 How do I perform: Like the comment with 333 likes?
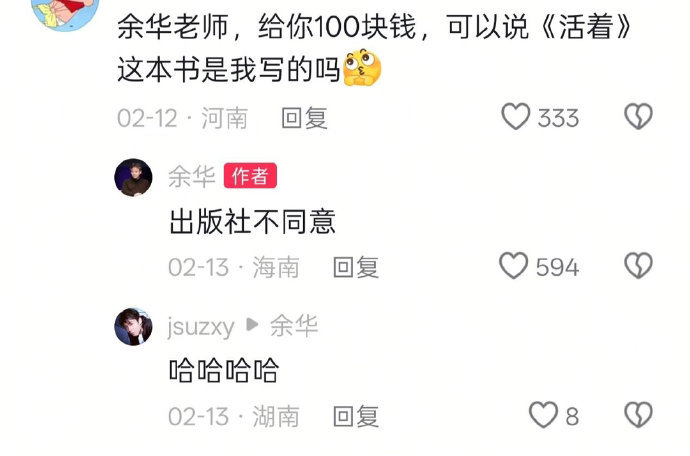[516, 117]
